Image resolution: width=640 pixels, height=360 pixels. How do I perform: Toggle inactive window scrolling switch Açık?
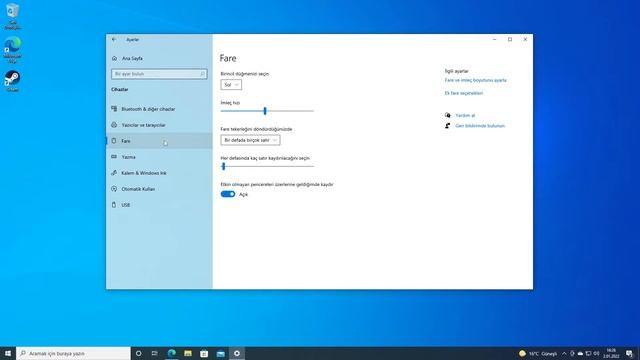[x=228, y=194]
